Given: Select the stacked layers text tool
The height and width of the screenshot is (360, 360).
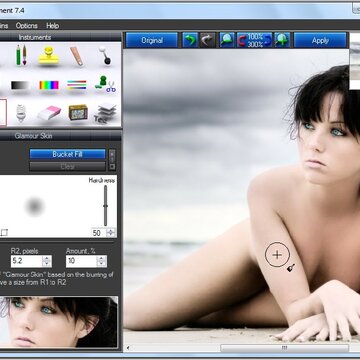Looking at the screenshot, I should [x=105, y=113].
